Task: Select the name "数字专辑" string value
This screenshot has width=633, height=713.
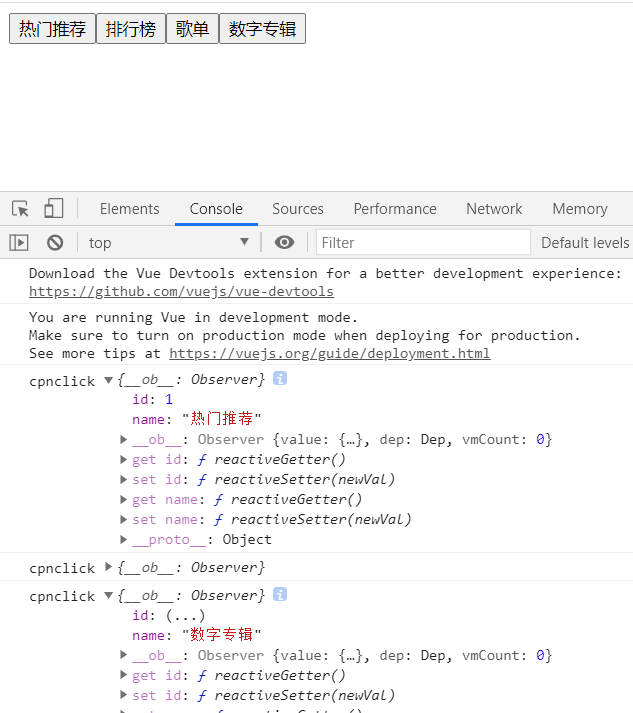Action: click(x=221, y=634)
